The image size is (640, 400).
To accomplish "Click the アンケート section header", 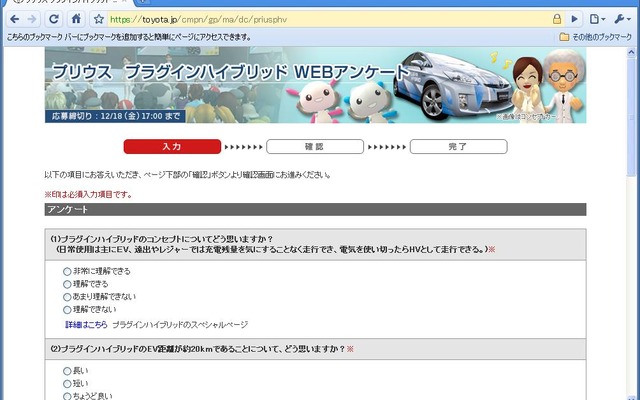I will (x=316, y=209).
